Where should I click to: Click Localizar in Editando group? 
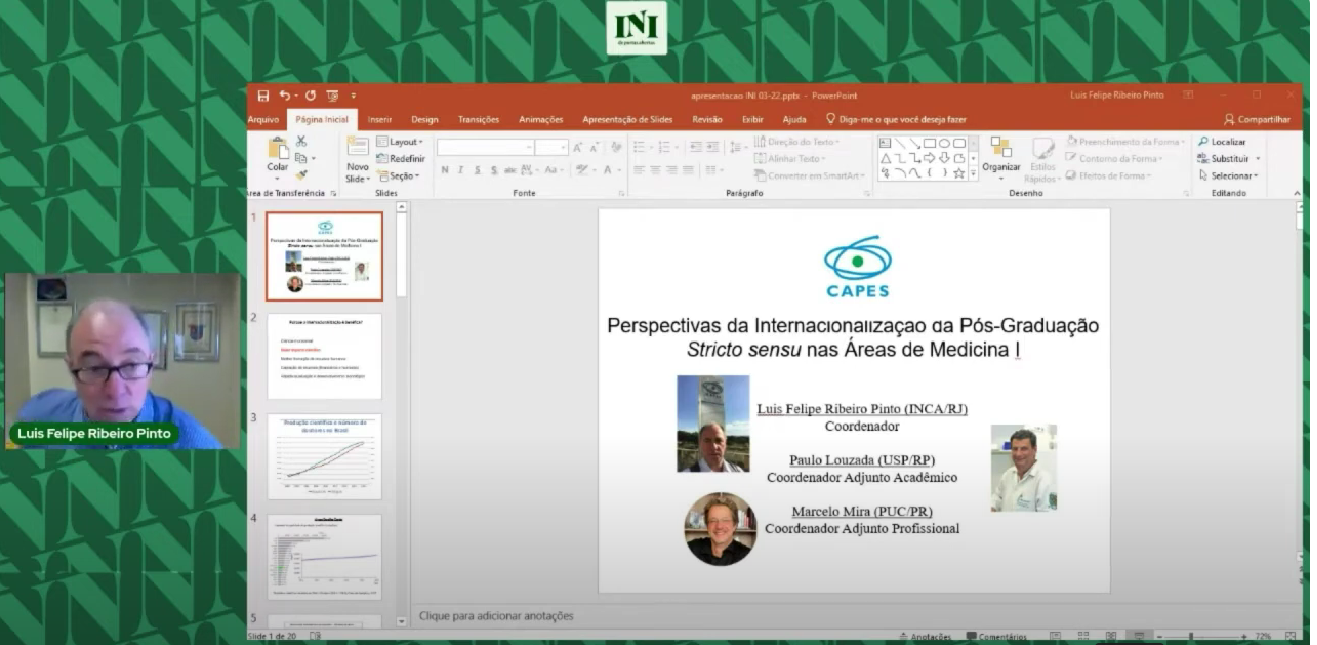coord(1222,142)
